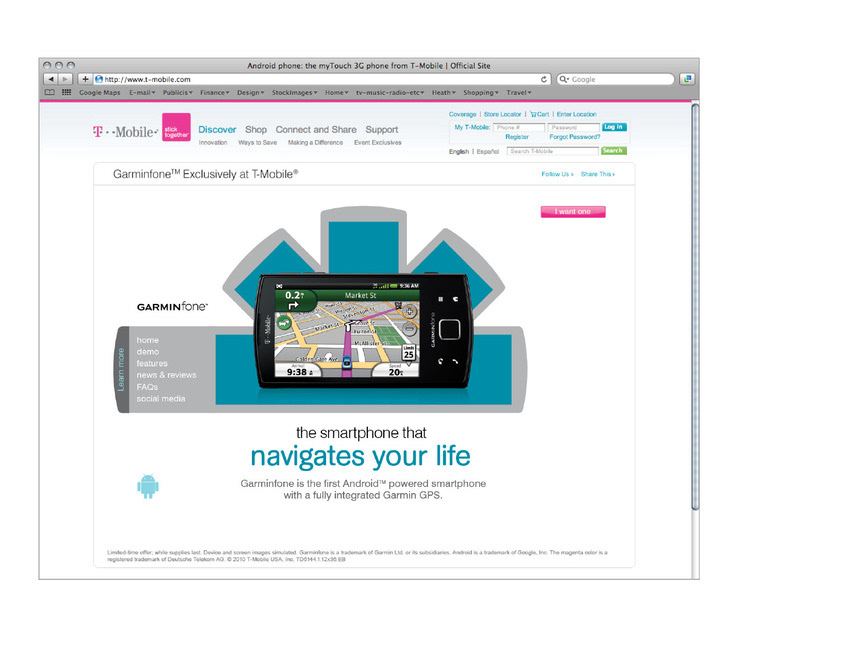Open Google Maps bookmark
Screen dimensions: 850x657
[x=100, y=93]
